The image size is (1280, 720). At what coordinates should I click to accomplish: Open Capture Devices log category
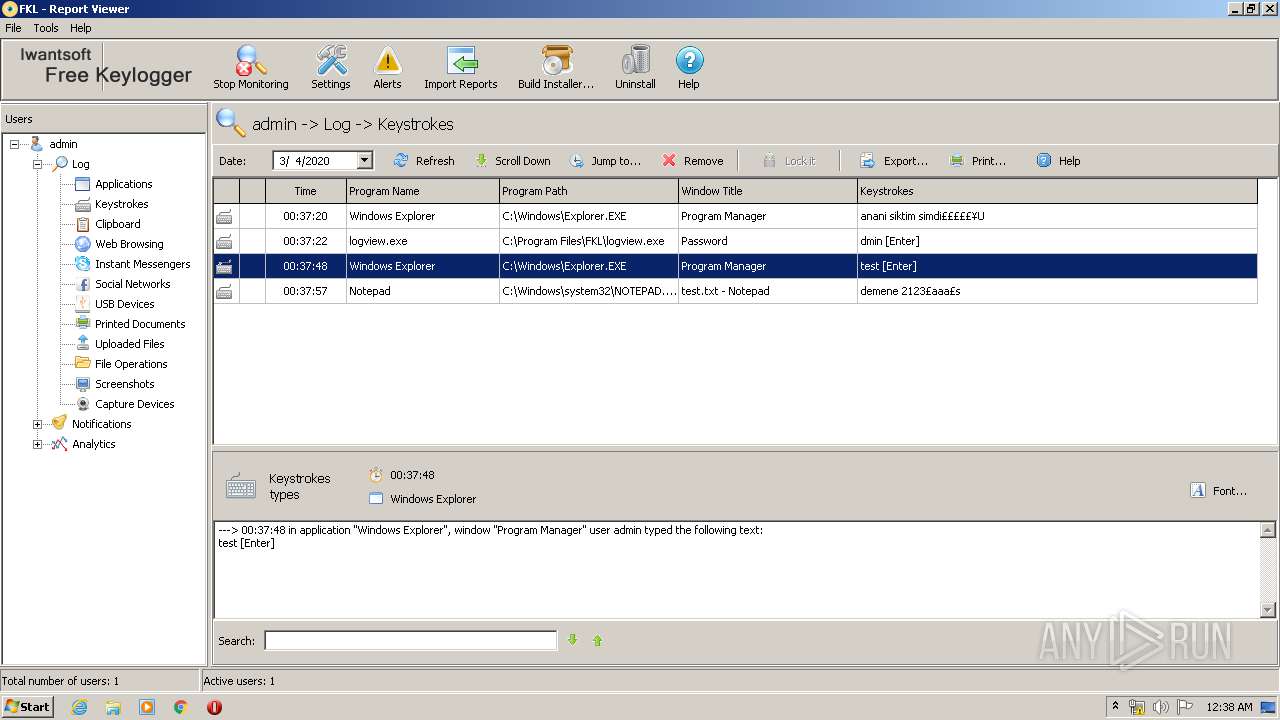(x=134, y=404)
